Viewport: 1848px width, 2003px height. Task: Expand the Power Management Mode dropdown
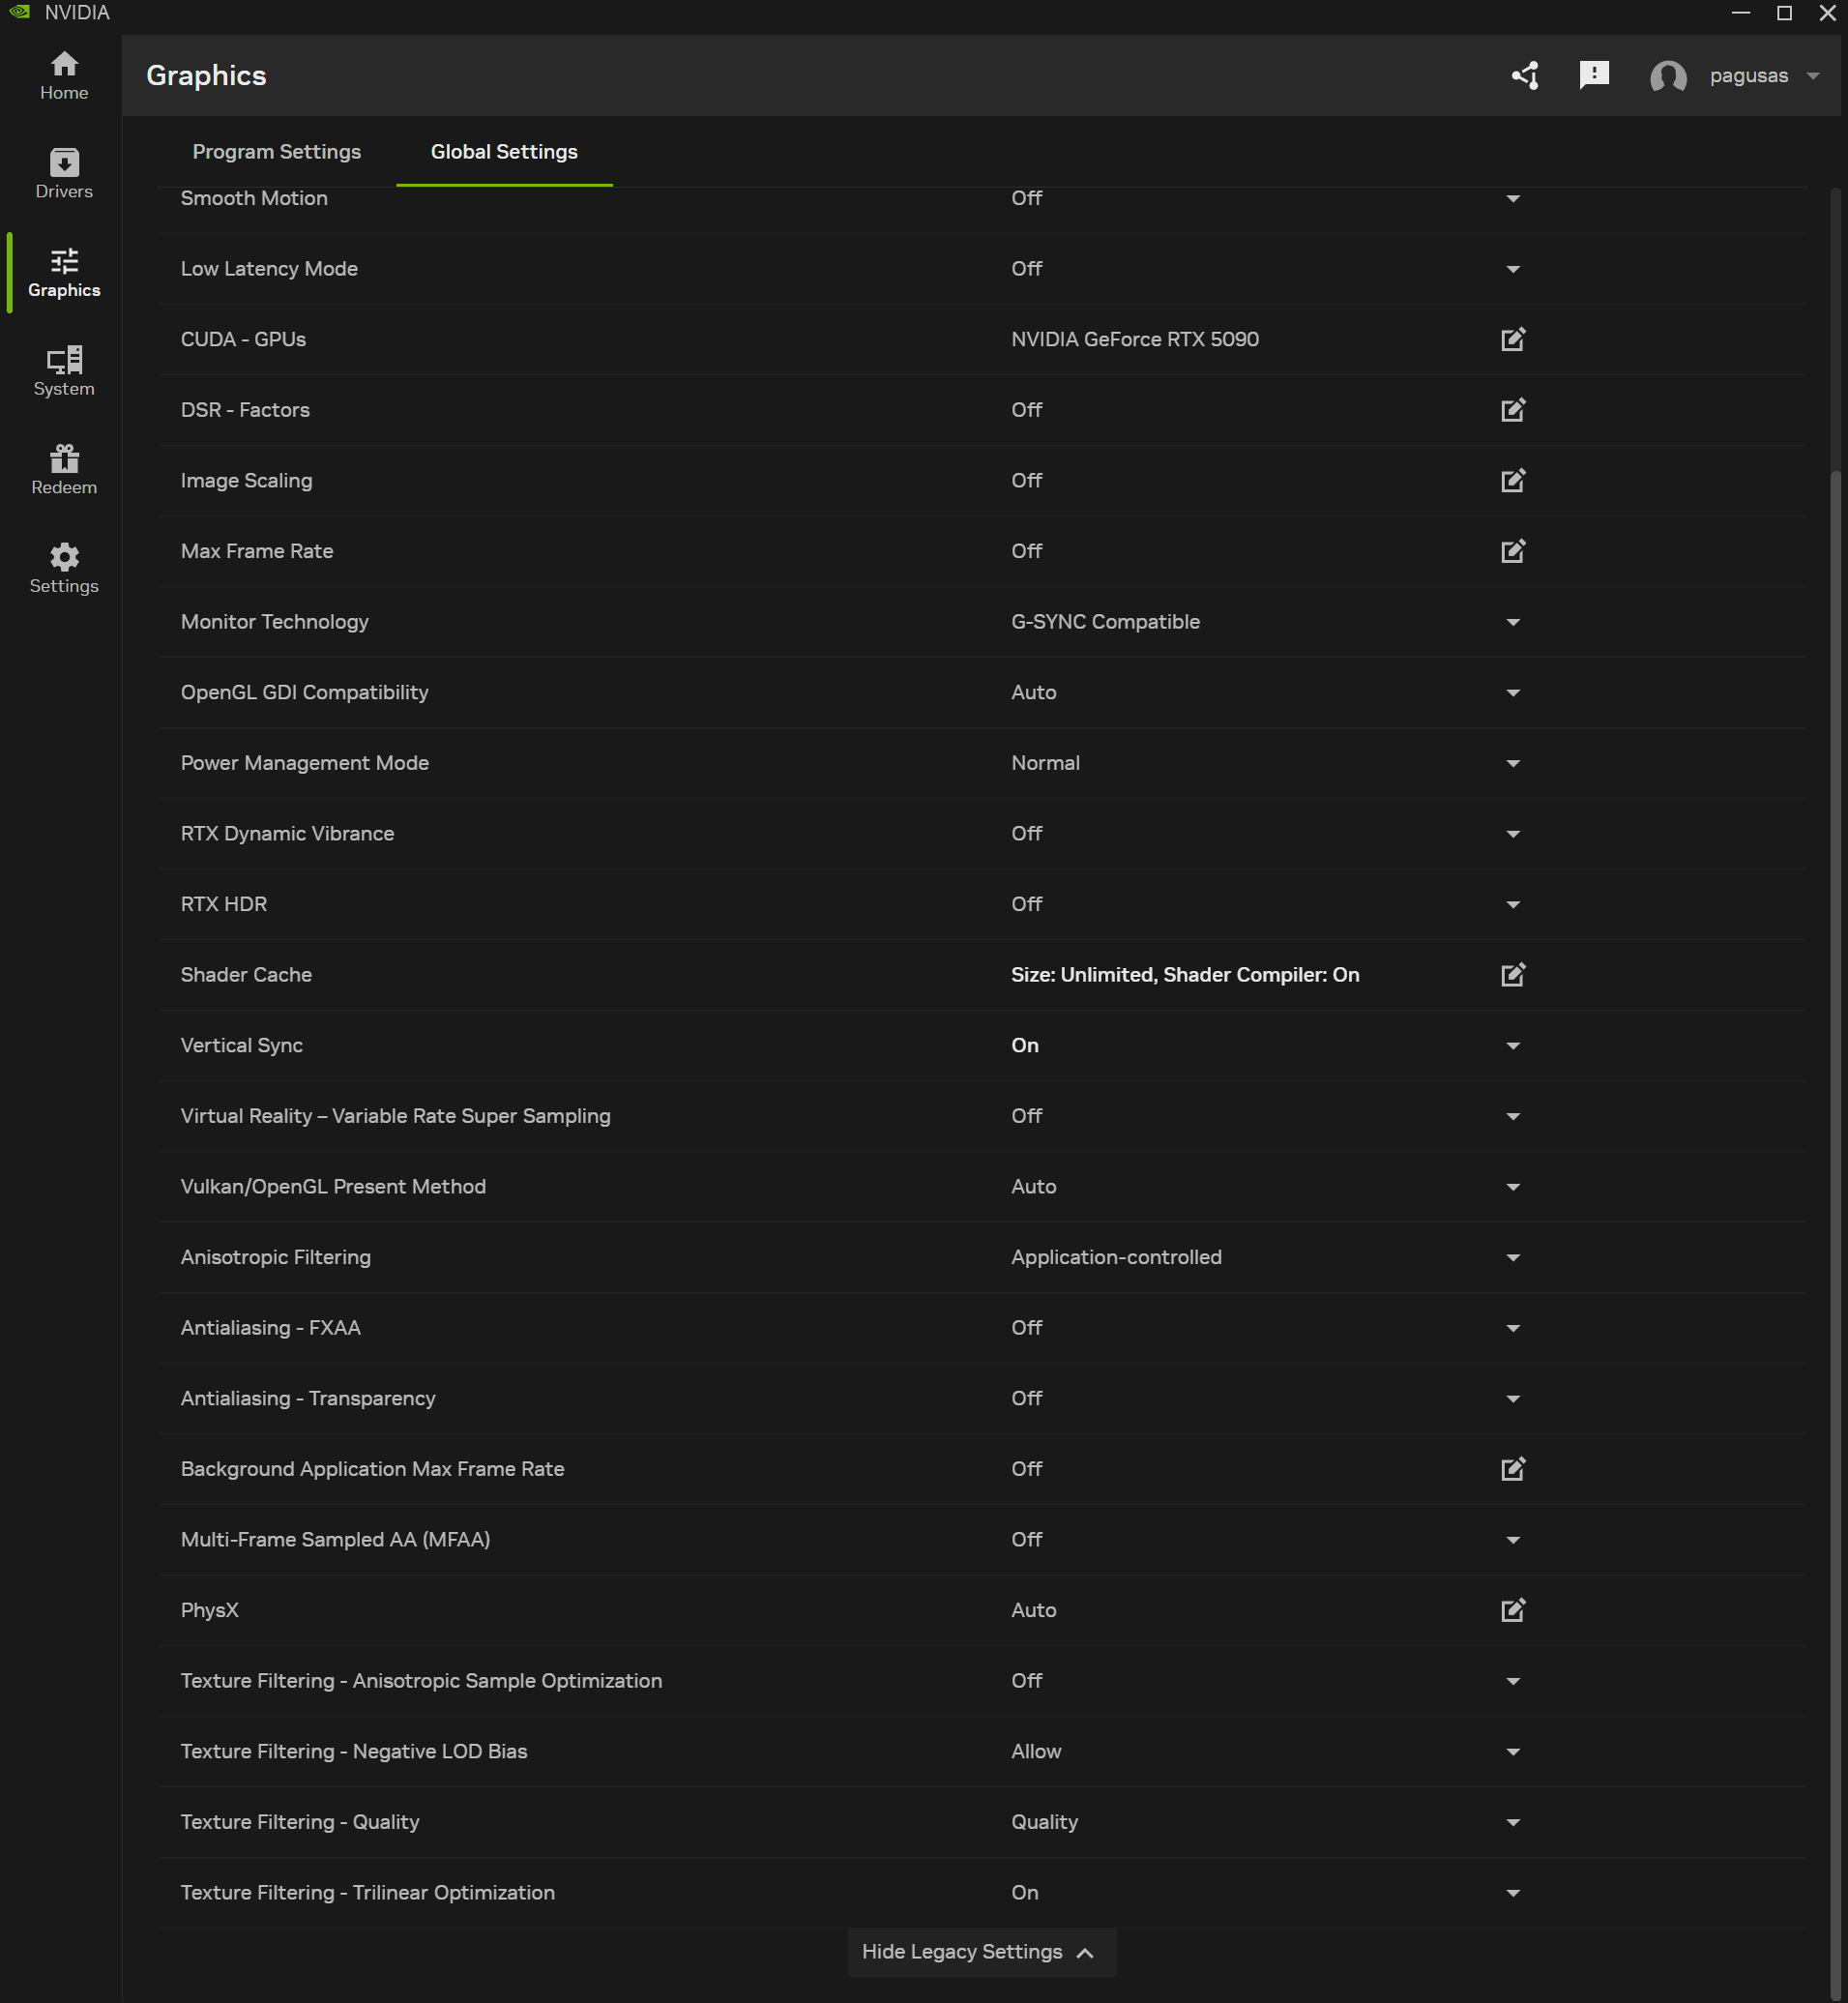[1513, 764]
